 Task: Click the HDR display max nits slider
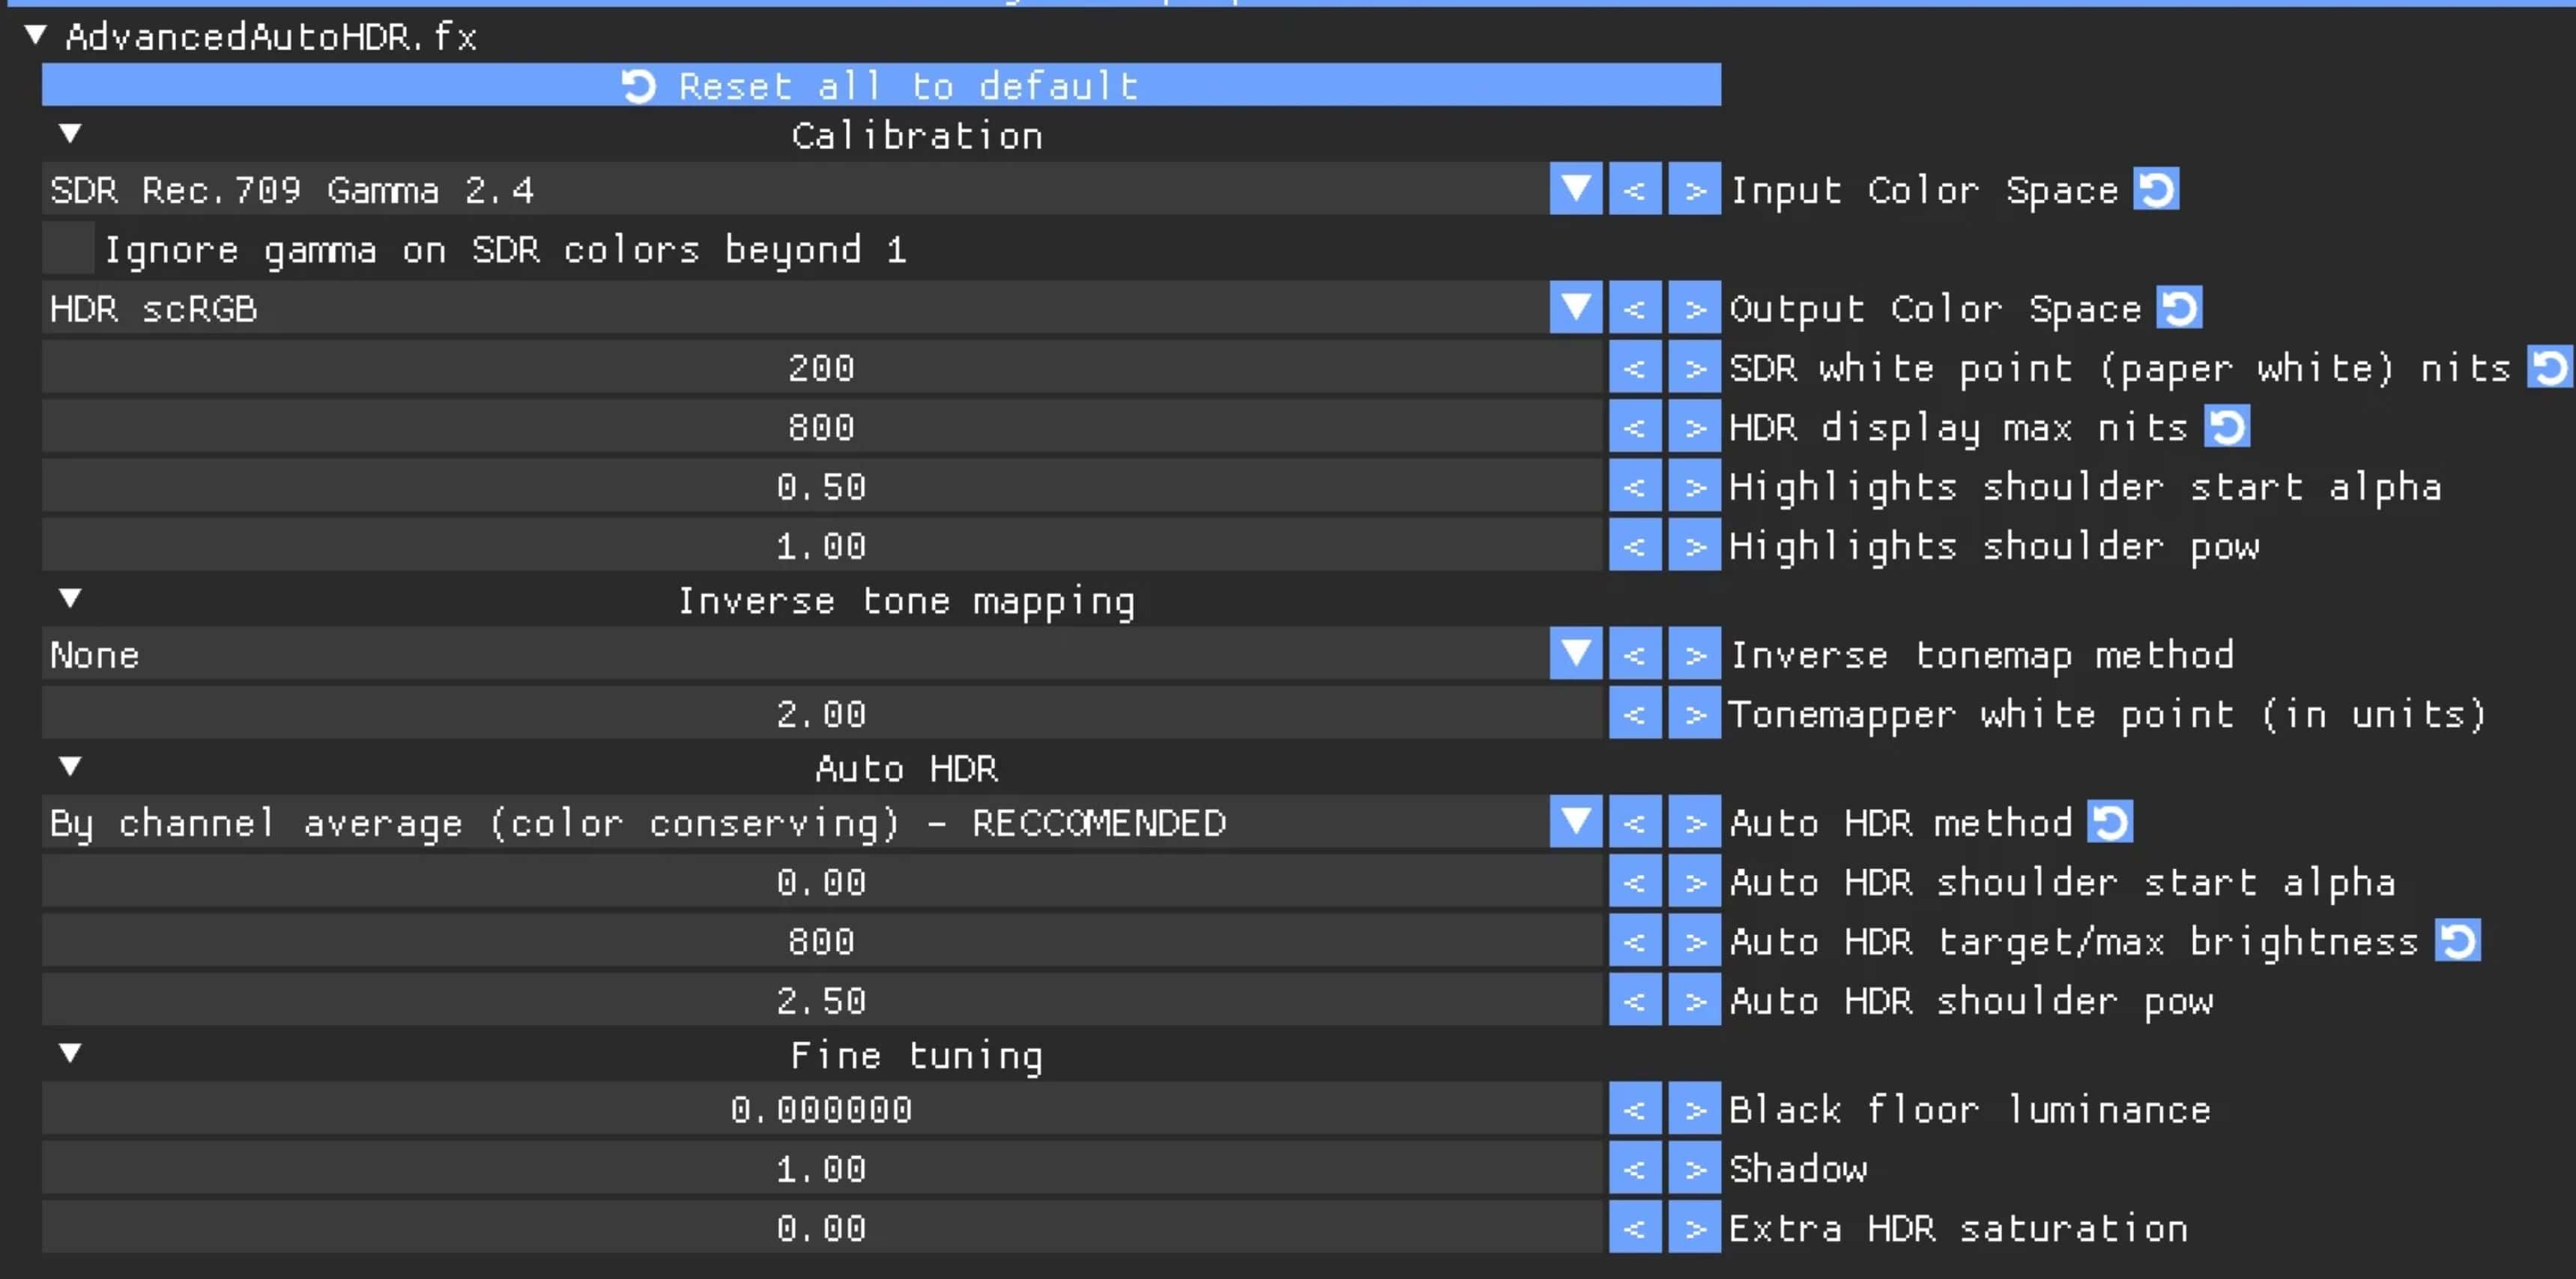(x=820, y=427)
